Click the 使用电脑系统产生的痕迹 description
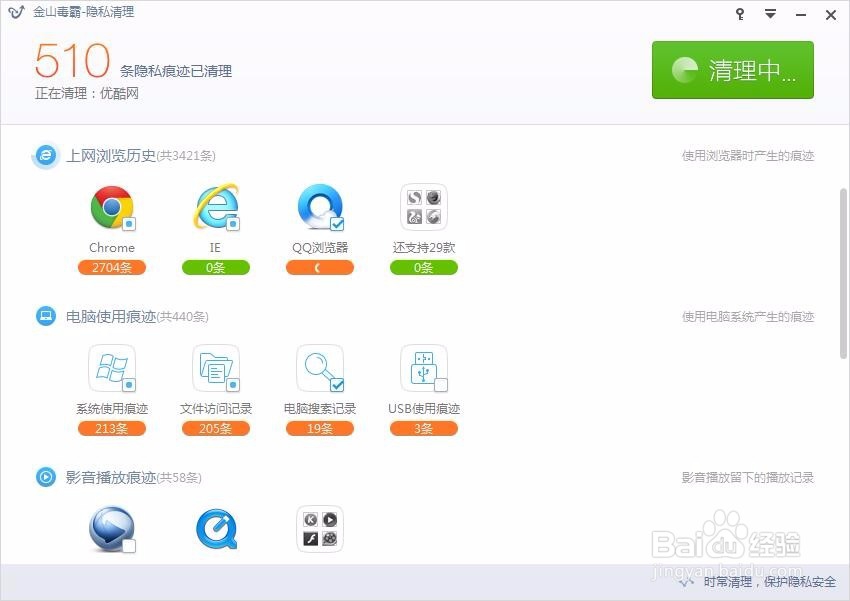Image resolution: width=850 pixels, height=601 pixels. click(748, 316)
